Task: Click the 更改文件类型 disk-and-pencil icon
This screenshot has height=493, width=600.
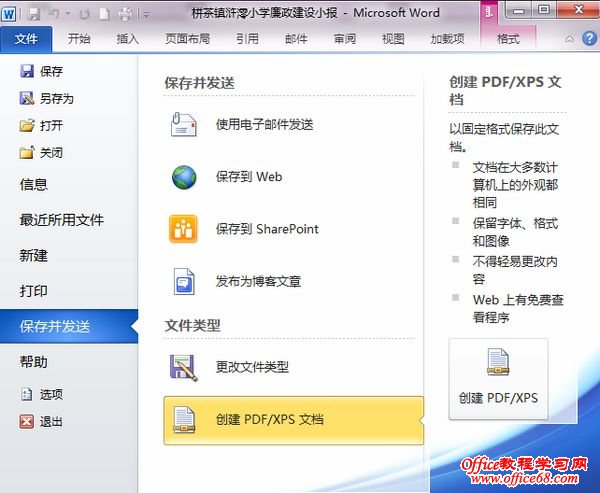Action: click(184, 367)
